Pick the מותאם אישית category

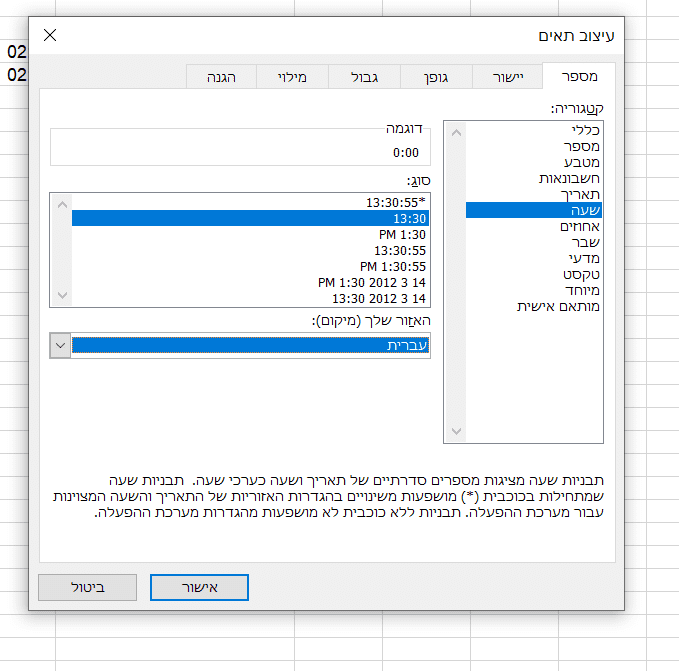(x=534, y=306)
